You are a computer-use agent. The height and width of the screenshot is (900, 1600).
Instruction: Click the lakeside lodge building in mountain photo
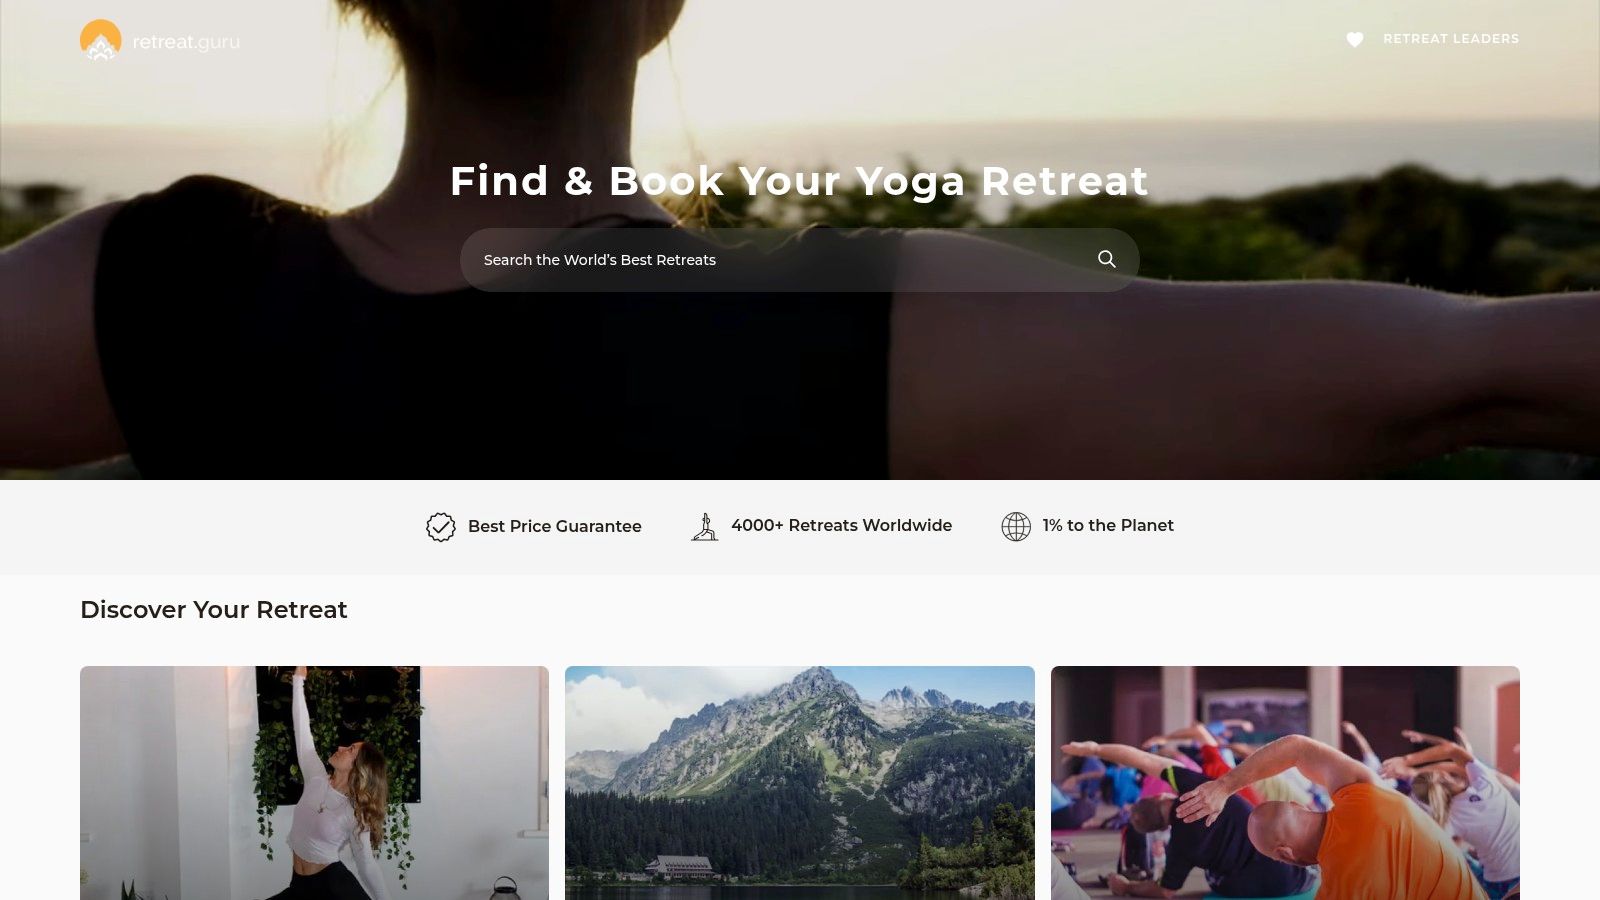pos(681,866)
